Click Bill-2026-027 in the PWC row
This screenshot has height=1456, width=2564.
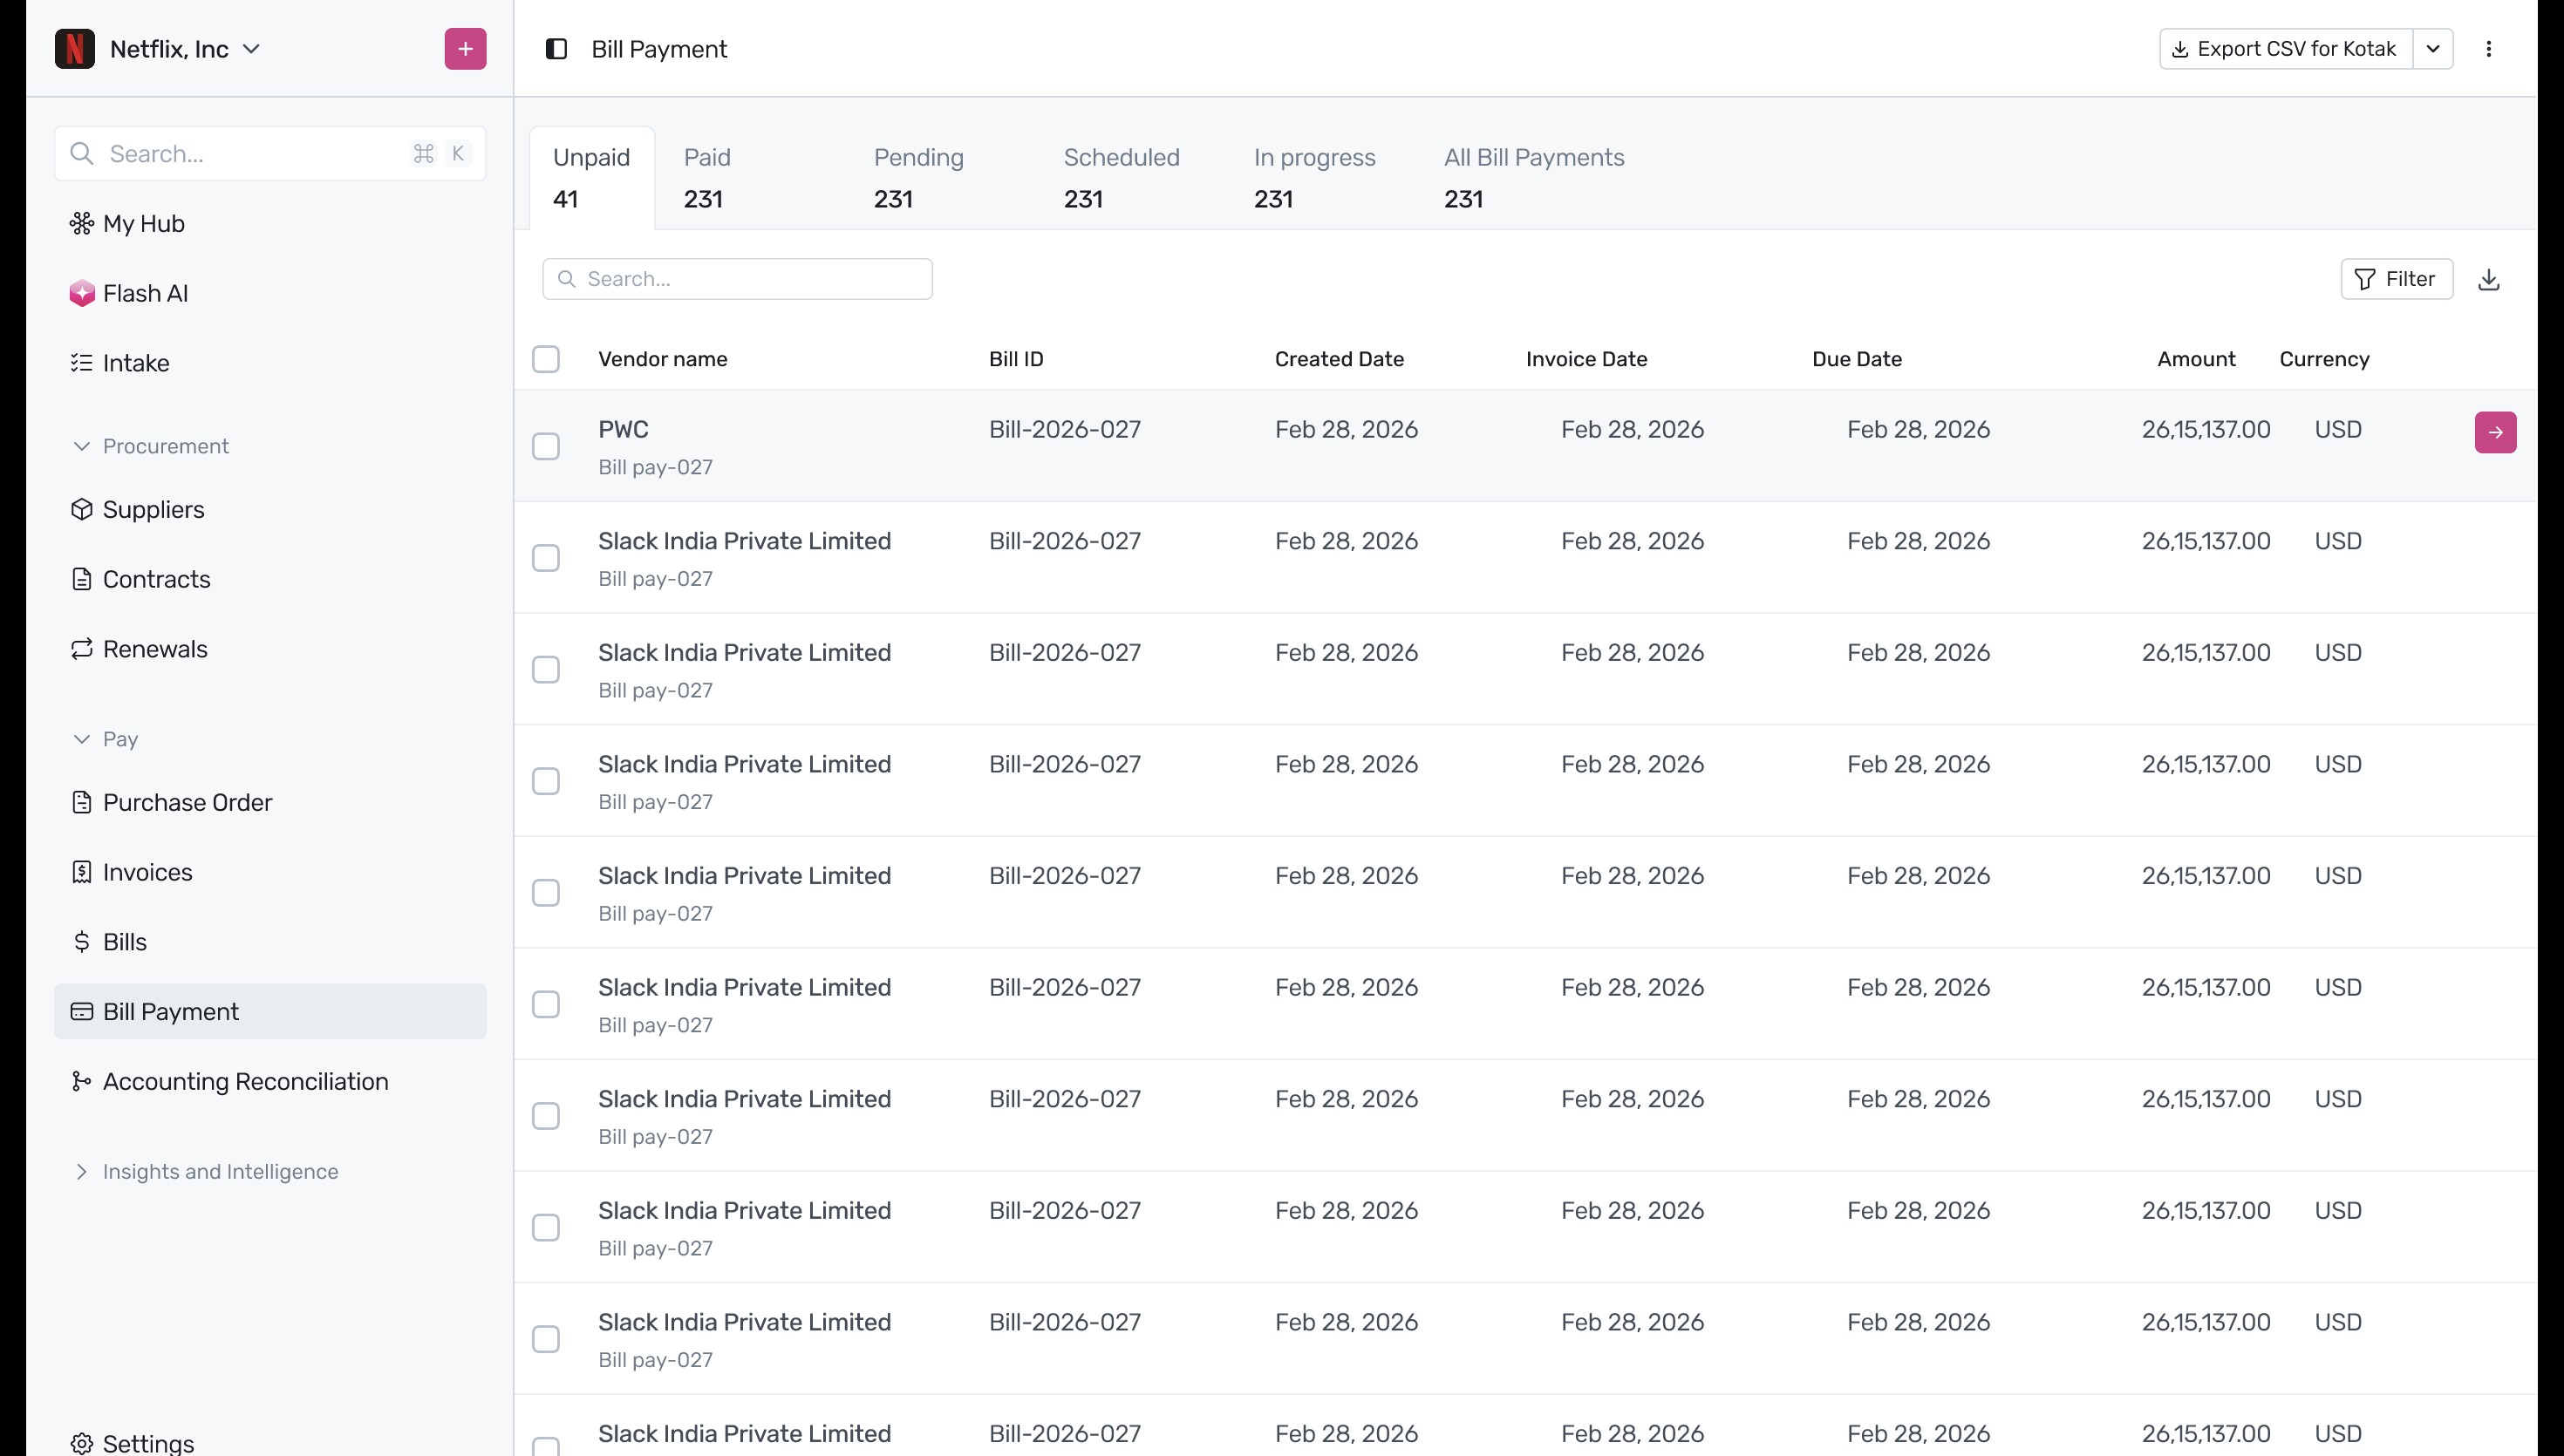pos(1064,430)
